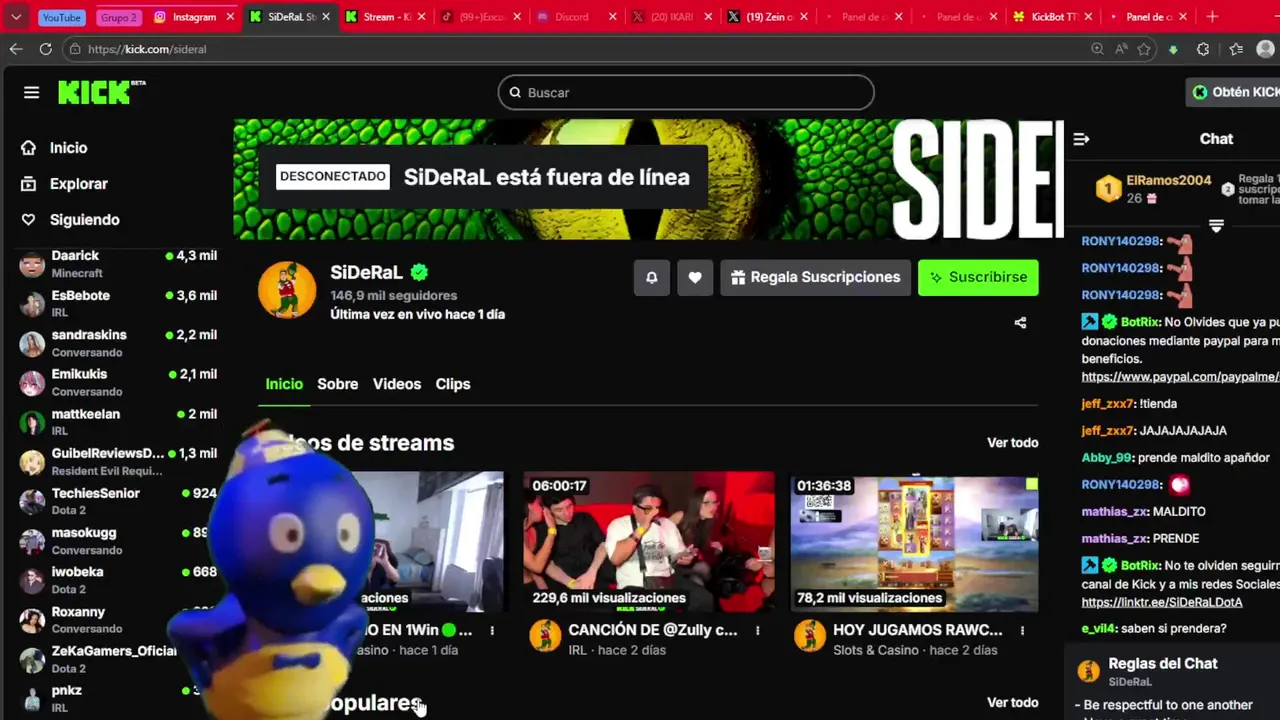Click the CANCIÓN DE @Zully video title
The width and height of the screenshot is (1280, 720).
652,630
